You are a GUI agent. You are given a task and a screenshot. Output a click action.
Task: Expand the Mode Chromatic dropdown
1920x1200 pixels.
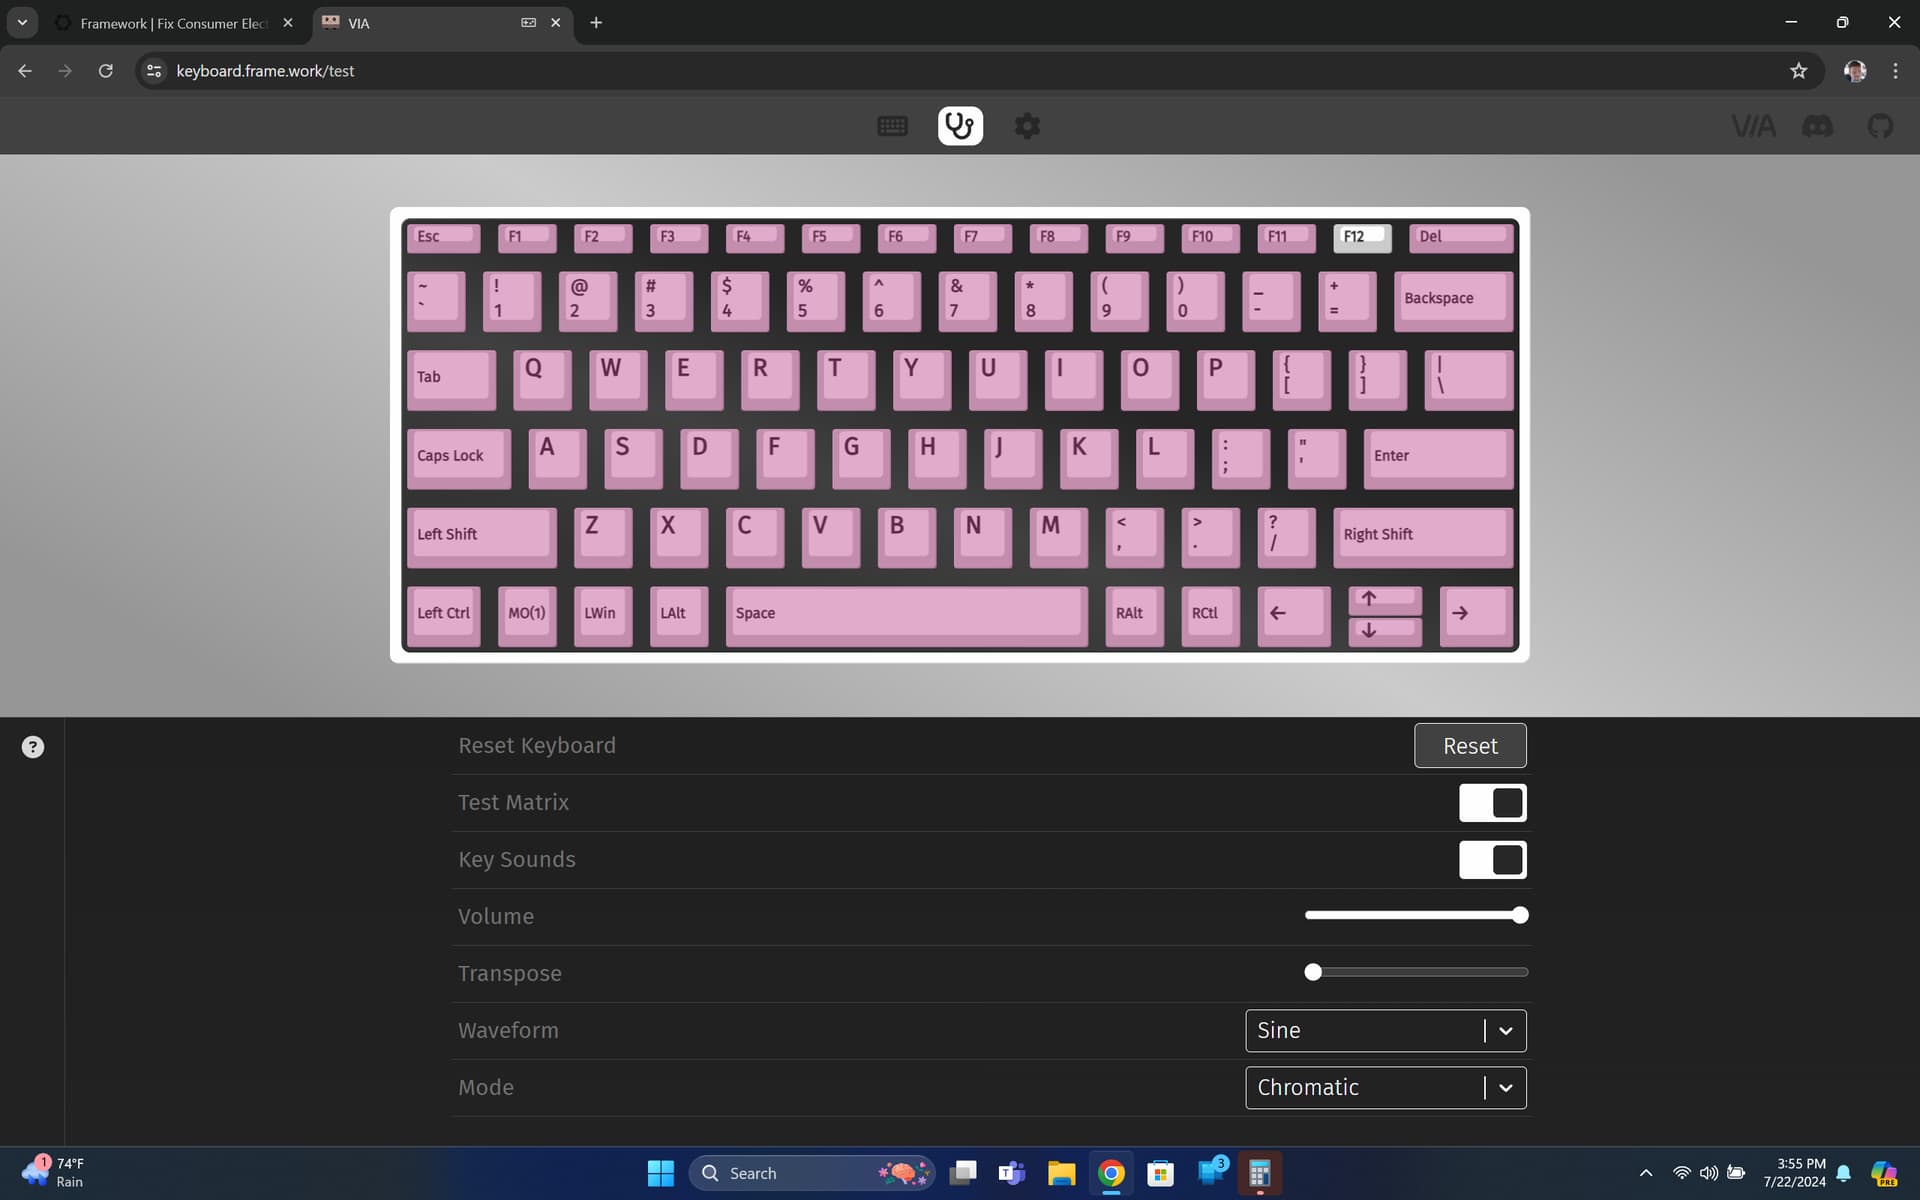1385,1088
